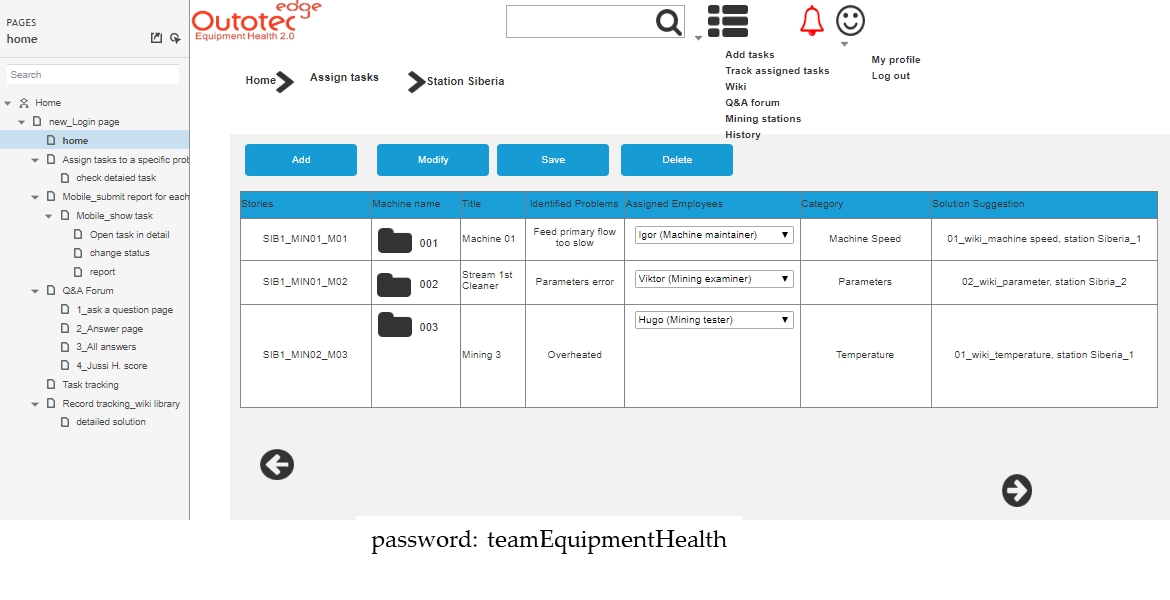The width and height of the screenshot is (1170, 600).
Task: Open folder icon for 002
Action: coord(394,284)
